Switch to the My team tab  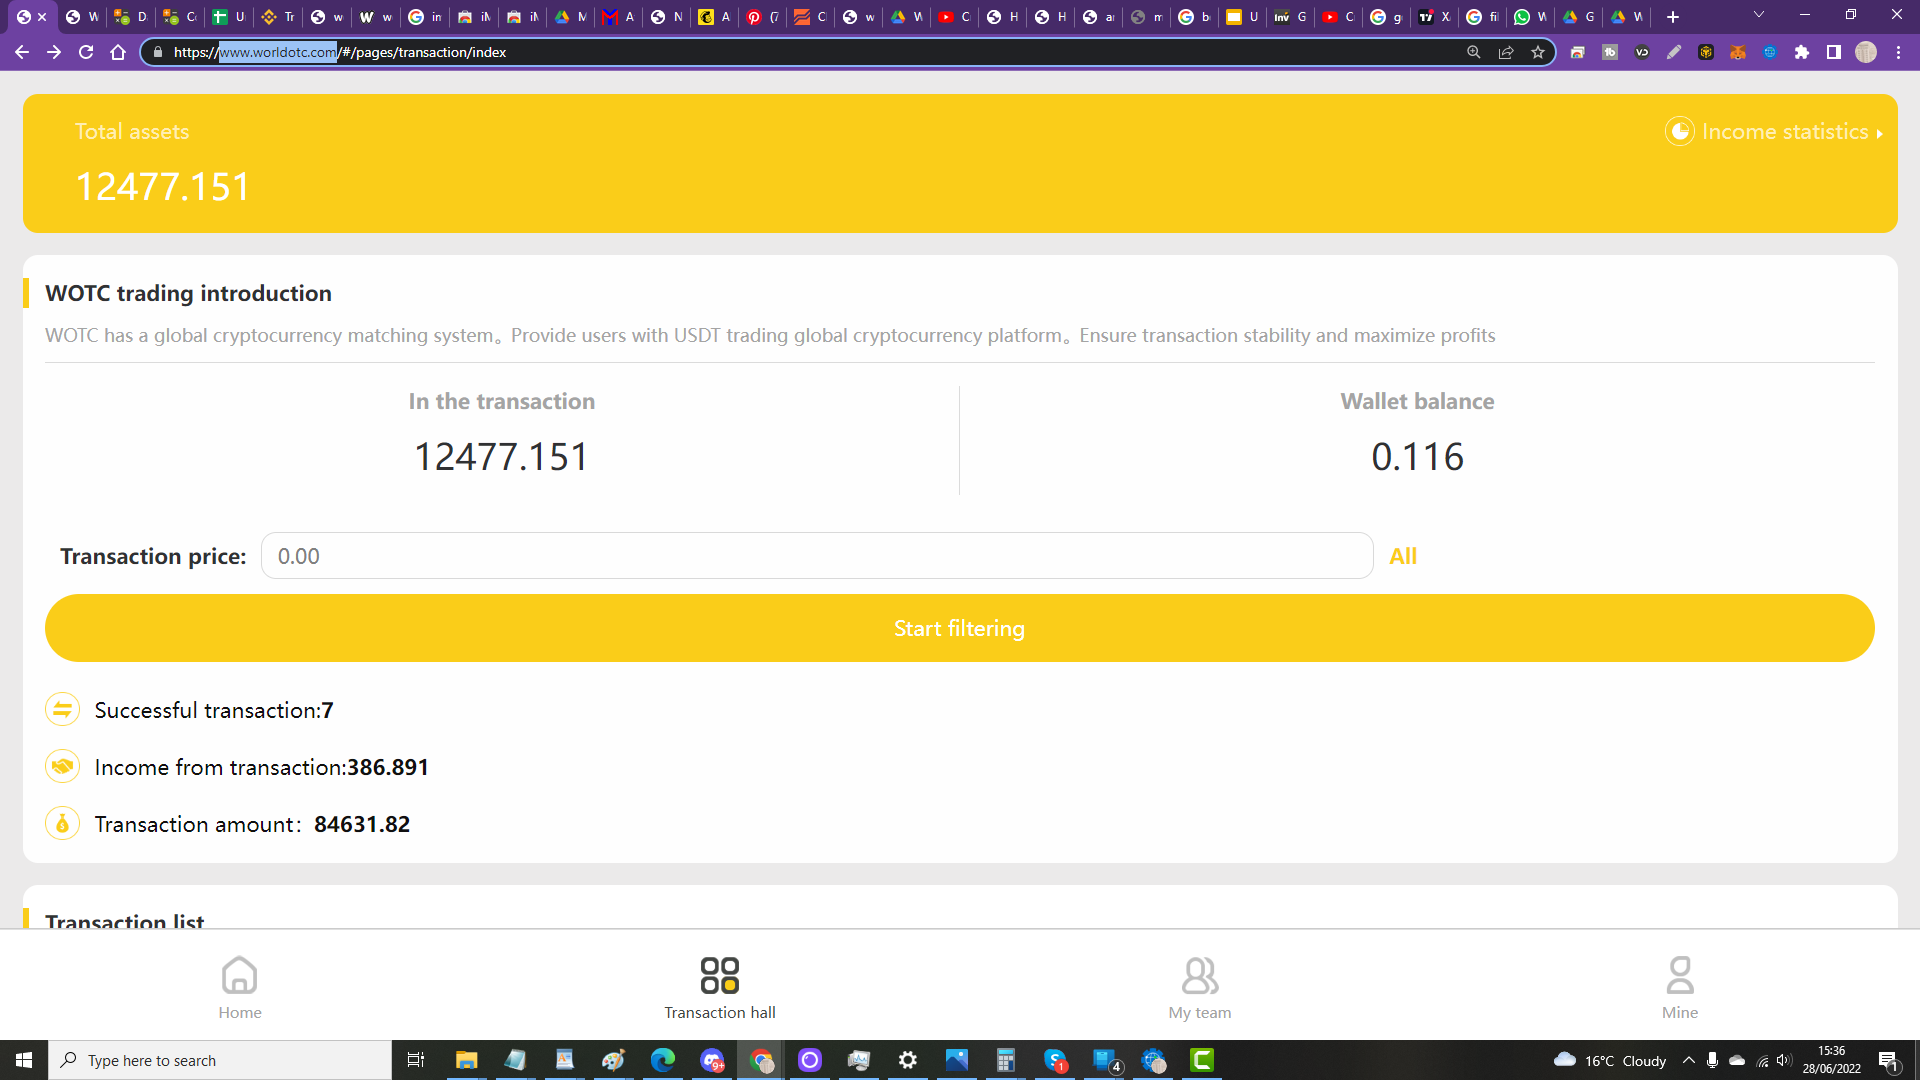click(1200, 988)
